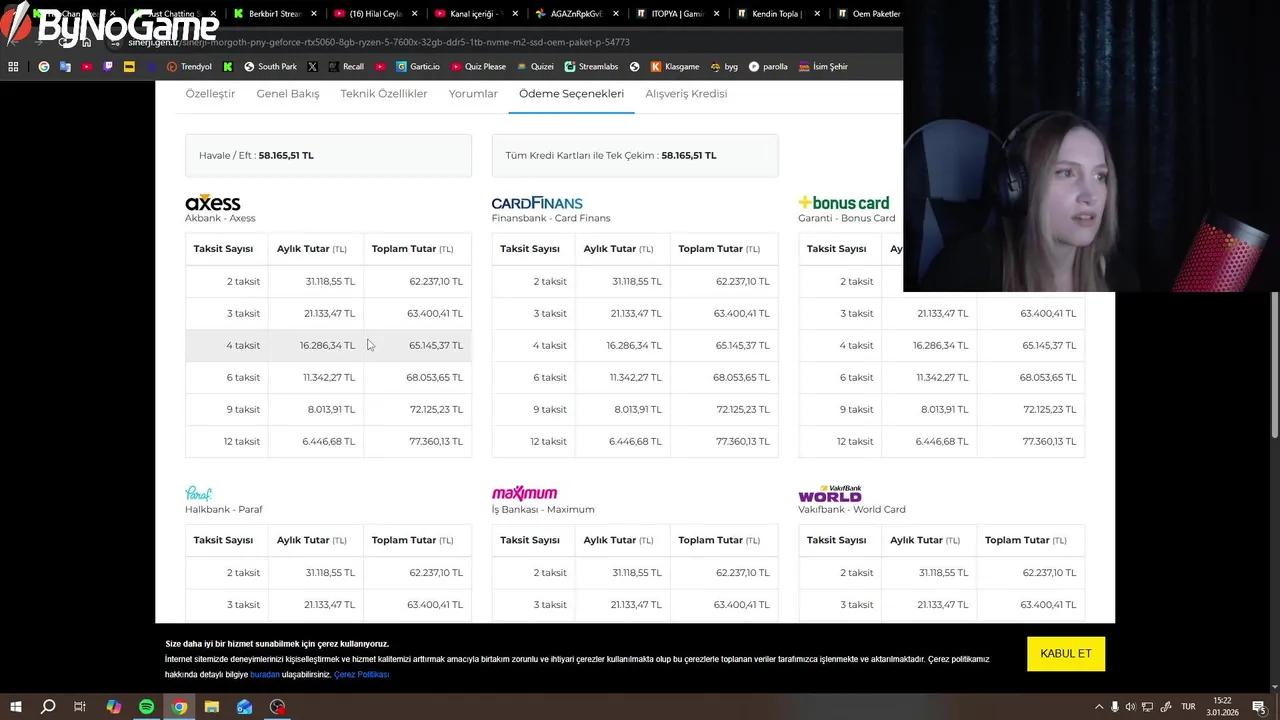Click the Paraf card logo
This screenshot has width=1280, height=720.
[x=198, y=493]
